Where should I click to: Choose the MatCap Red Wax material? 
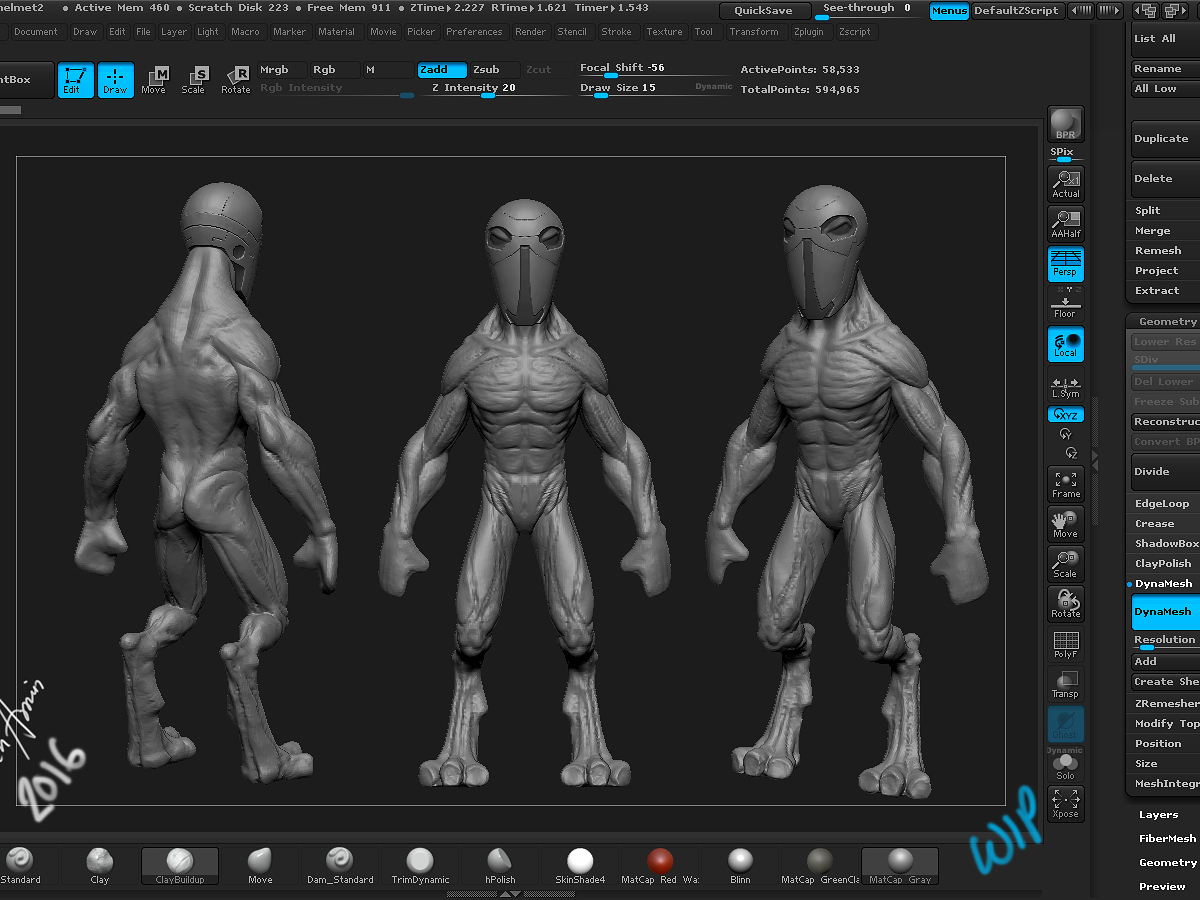click(660, 866)
